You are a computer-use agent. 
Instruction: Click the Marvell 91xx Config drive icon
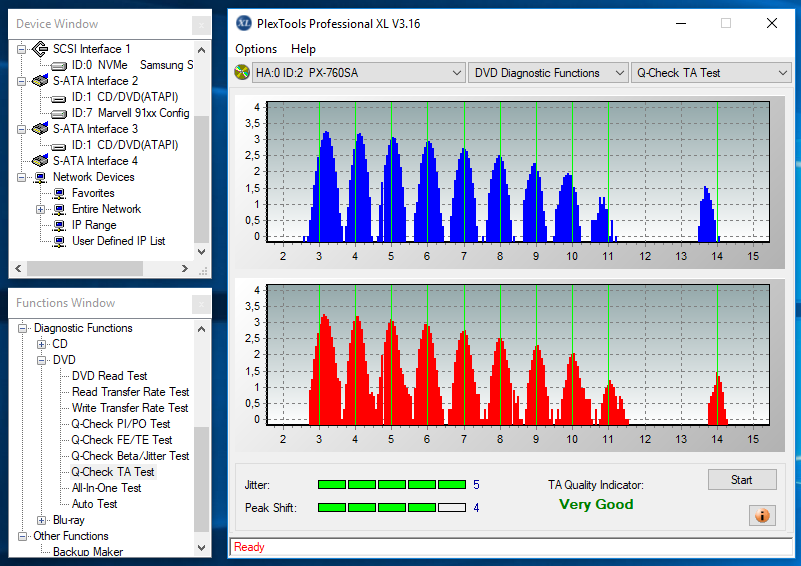pos(59,113)
